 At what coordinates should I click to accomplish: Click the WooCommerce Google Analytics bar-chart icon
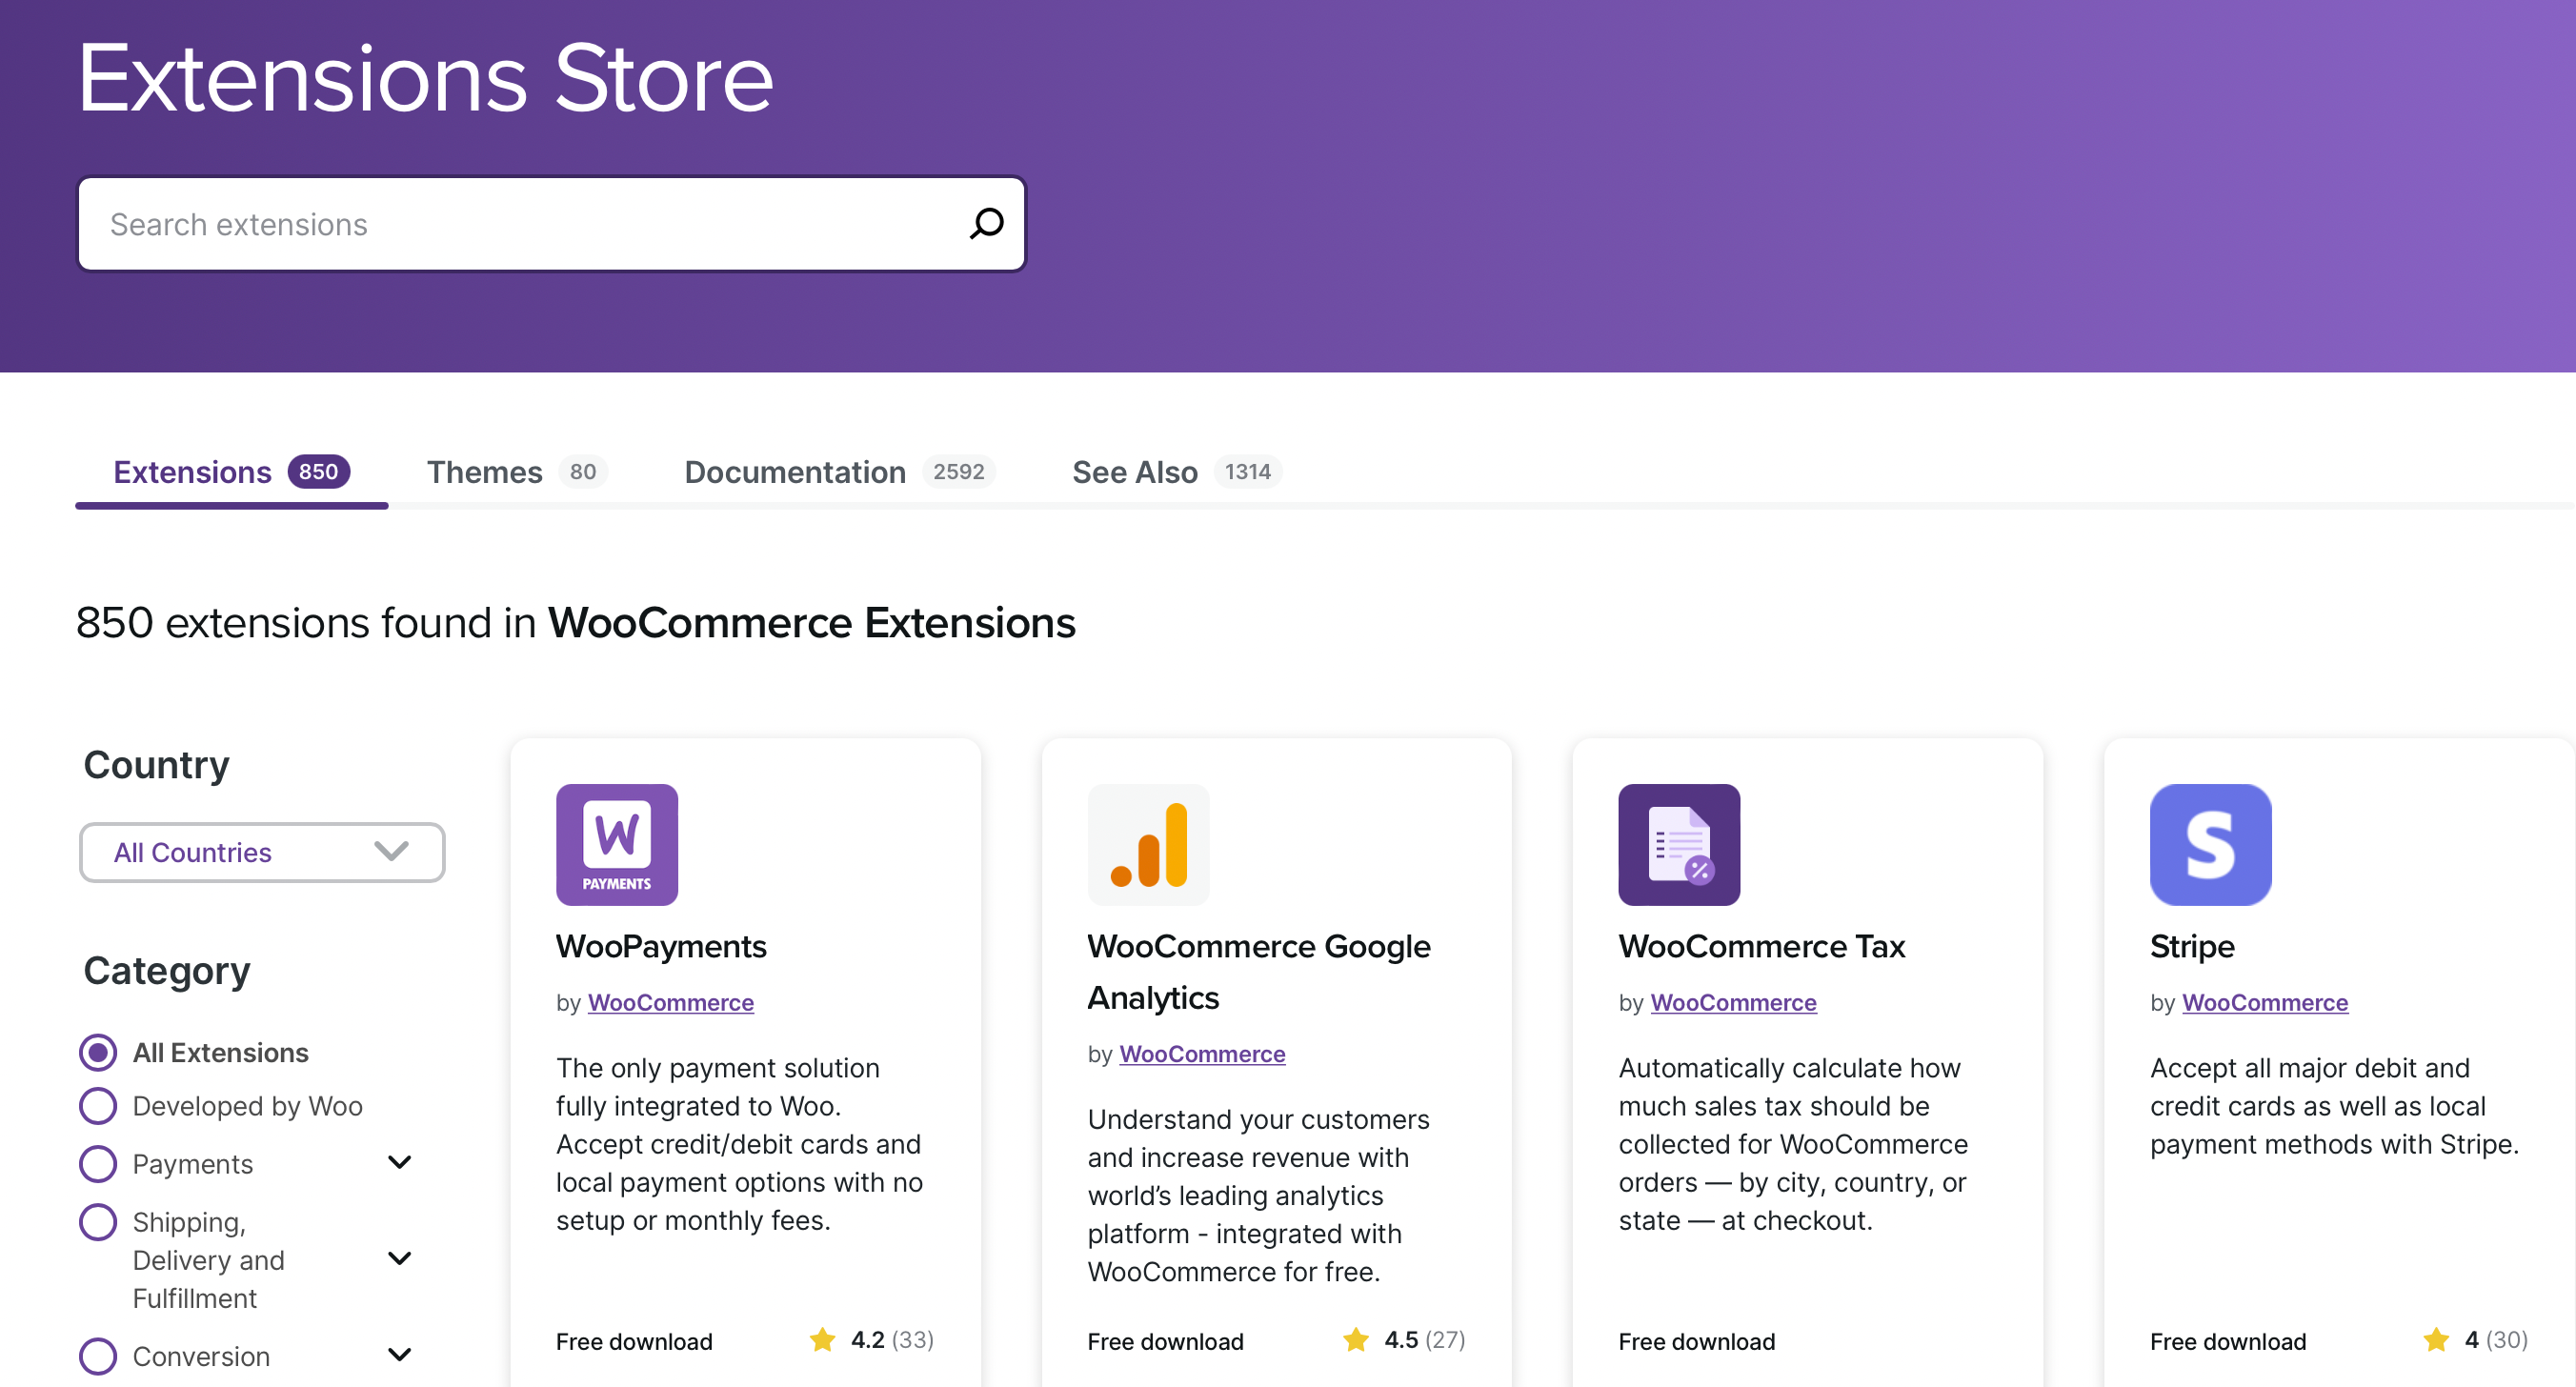click(1148, 844)
